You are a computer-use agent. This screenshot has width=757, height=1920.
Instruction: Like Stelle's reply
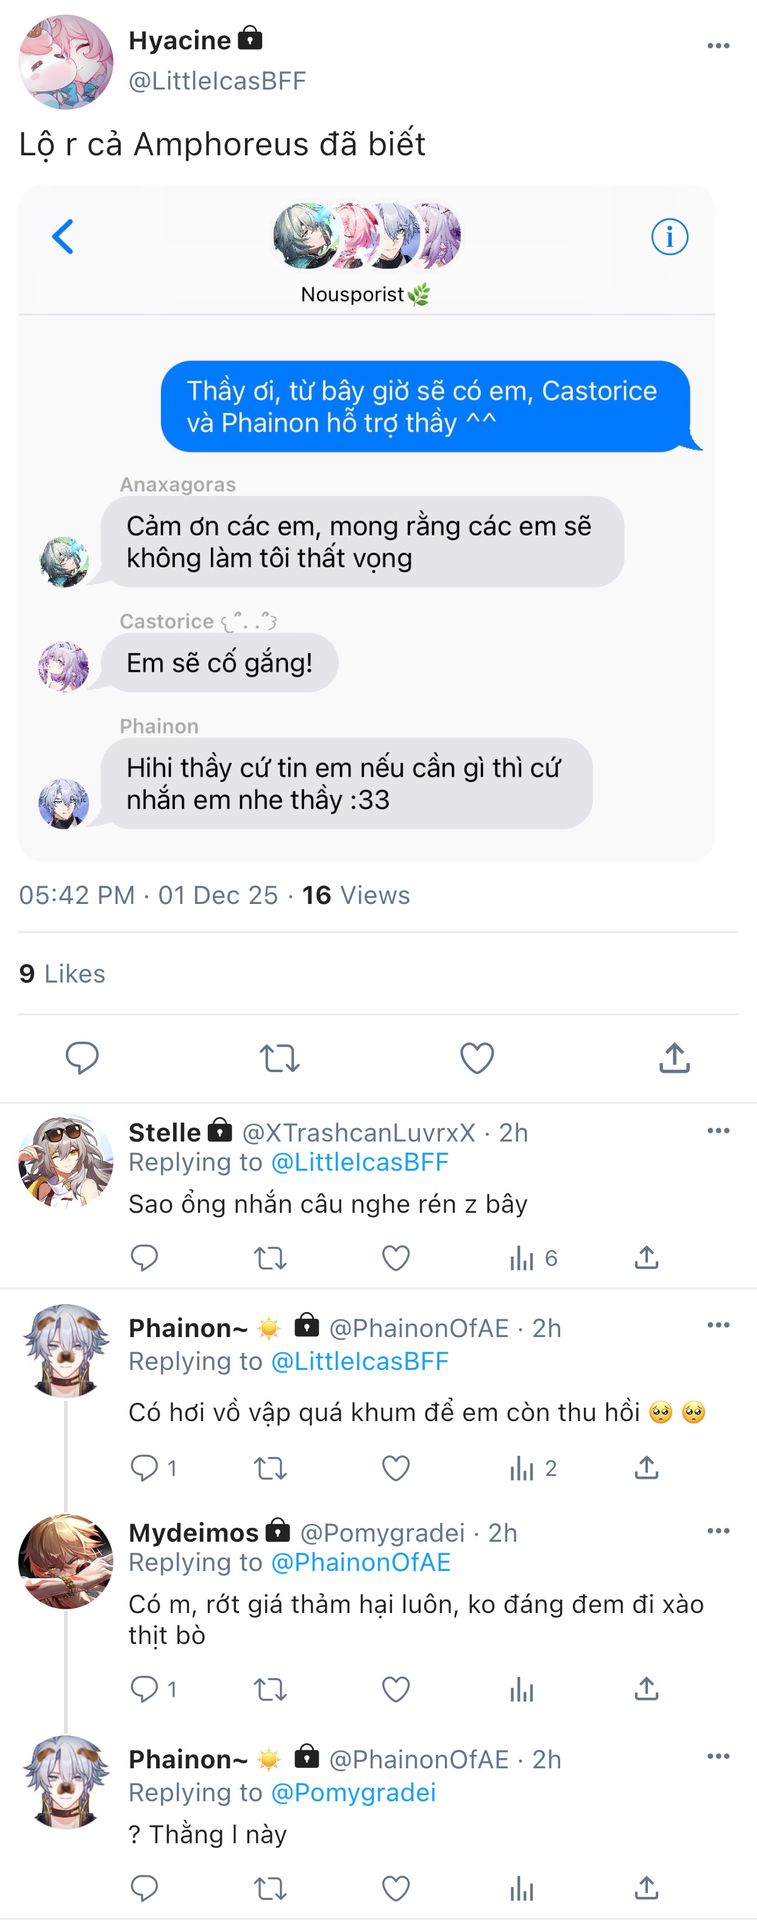click(396, 1258)
